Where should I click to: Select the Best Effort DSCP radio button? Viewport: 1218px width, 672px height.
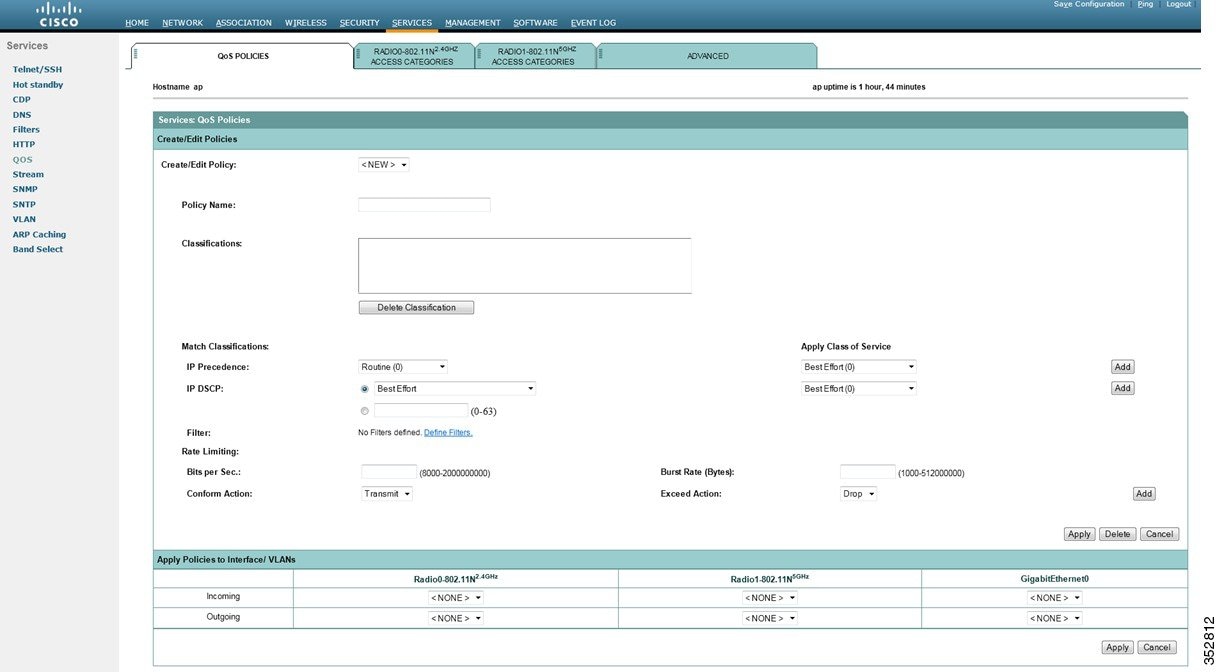(364, 389)
